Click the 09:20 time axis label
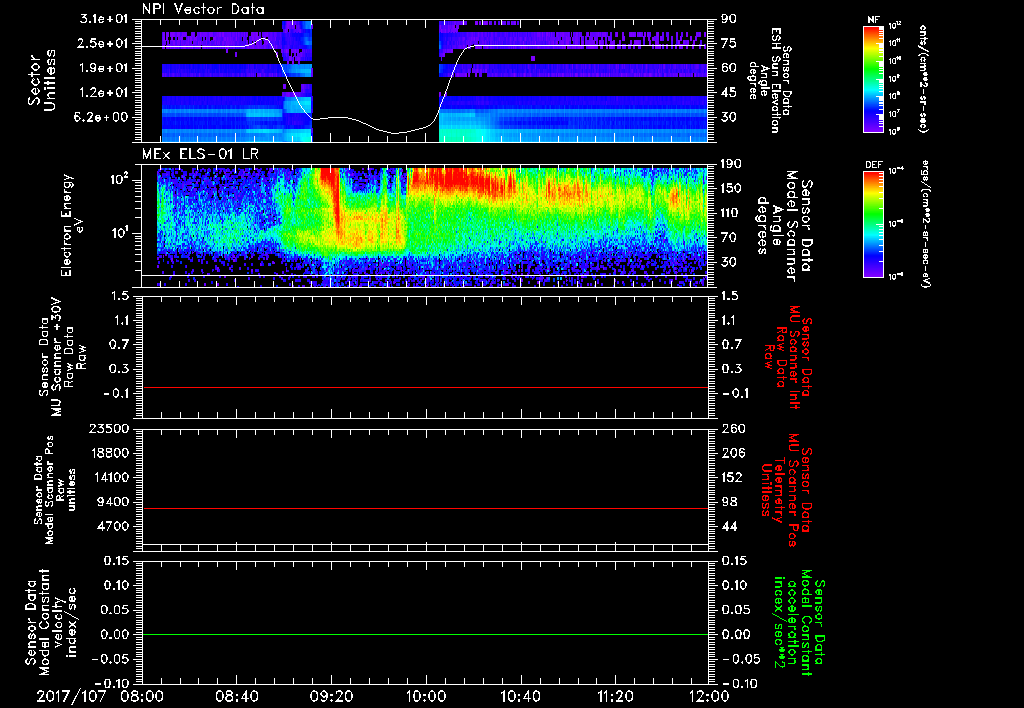1024x708 pixels. point(331,696)
